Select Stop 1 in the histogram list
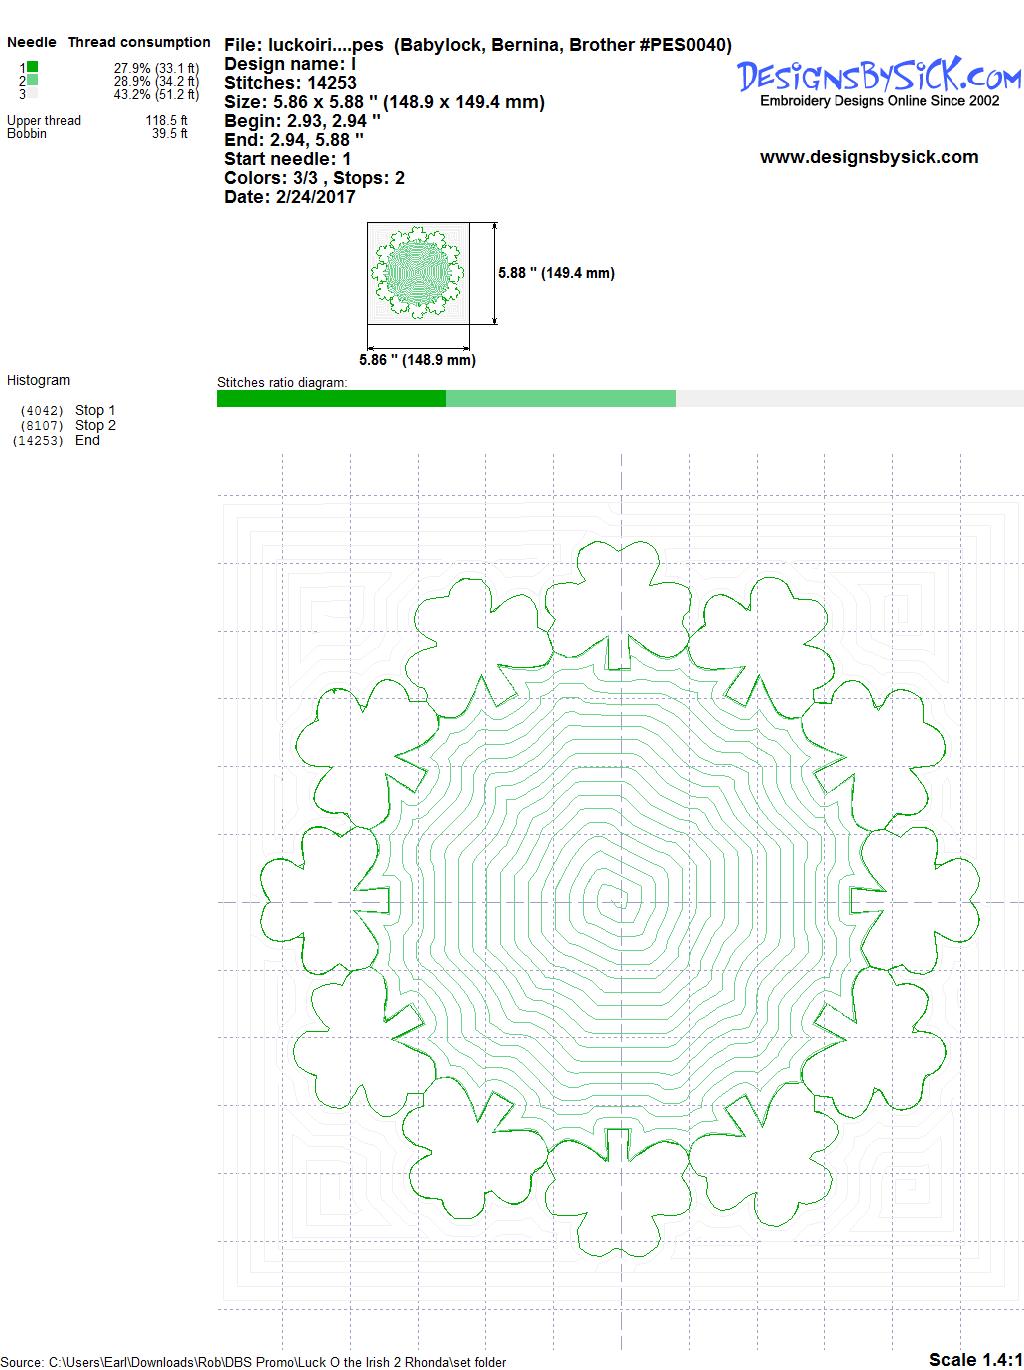 point(95,410)
